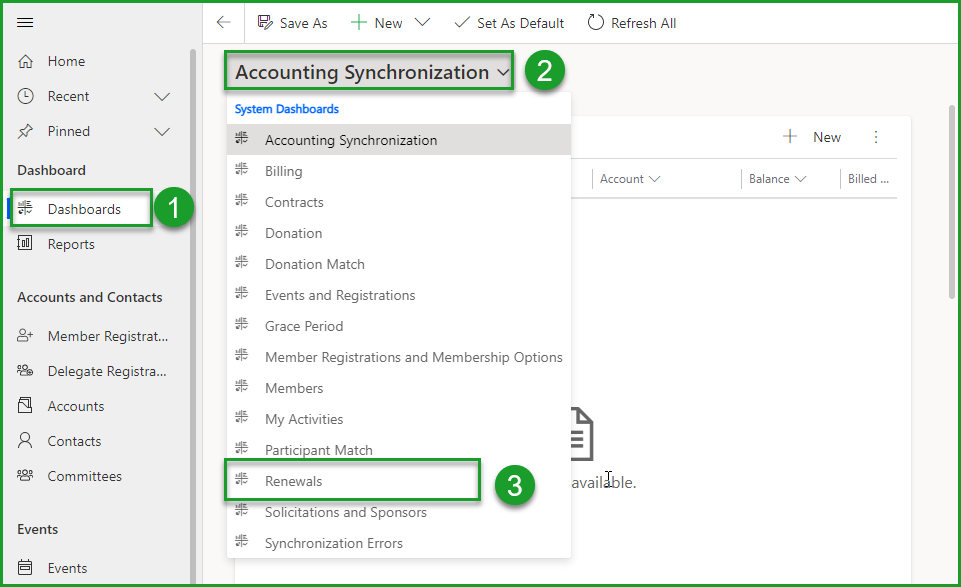This screenshot has height=587, width=961.
Task: Select the Renewals dashboard
Action: point(294,481)
